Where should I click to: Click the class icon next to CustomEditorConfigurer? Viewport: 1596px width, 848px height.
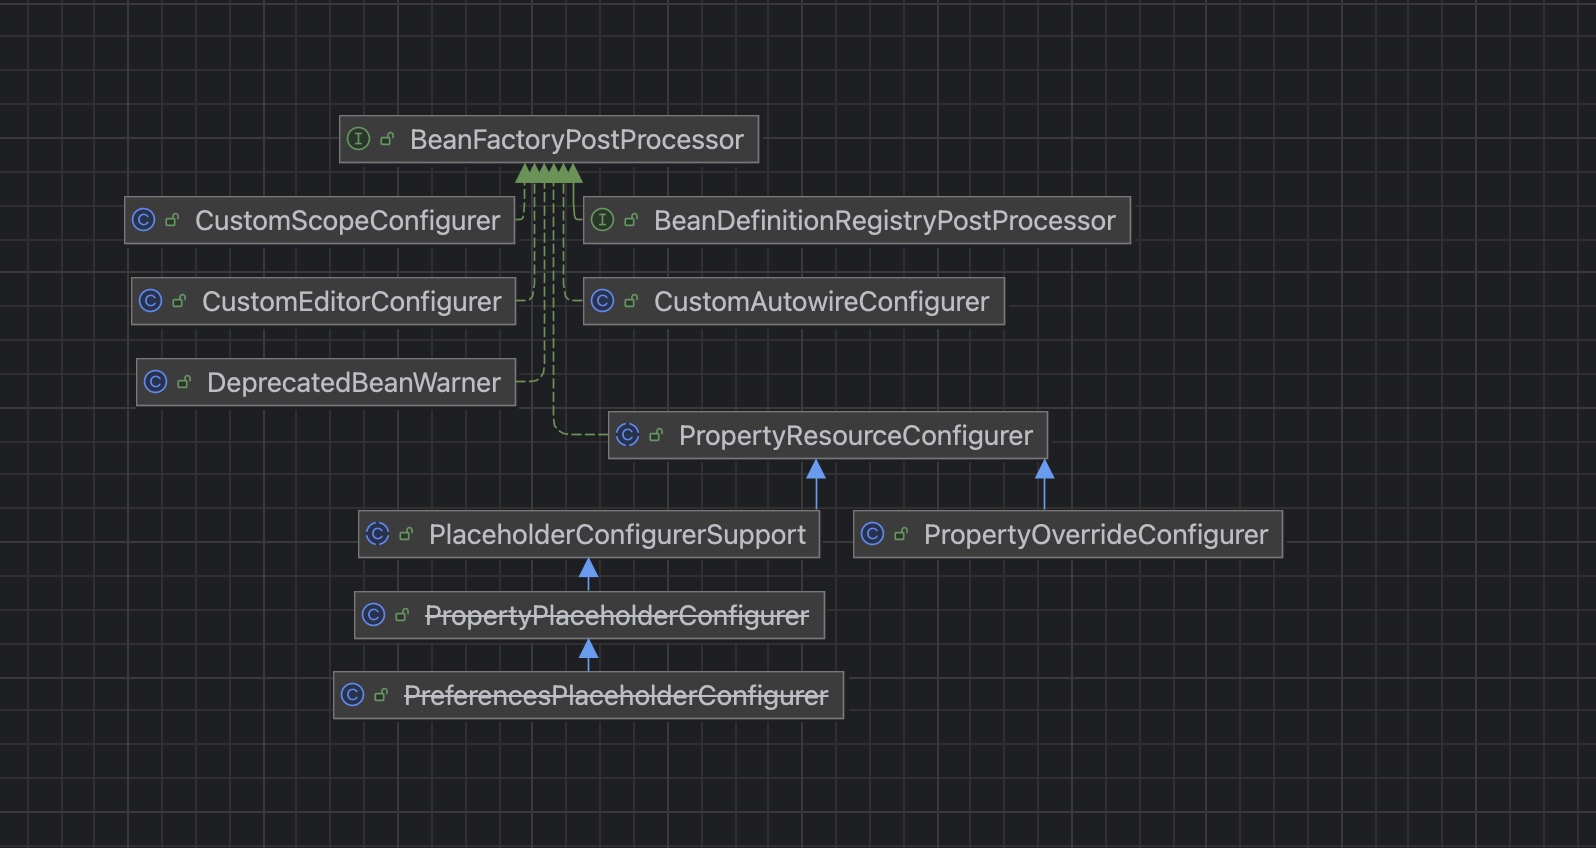click(x=150, y=301)
